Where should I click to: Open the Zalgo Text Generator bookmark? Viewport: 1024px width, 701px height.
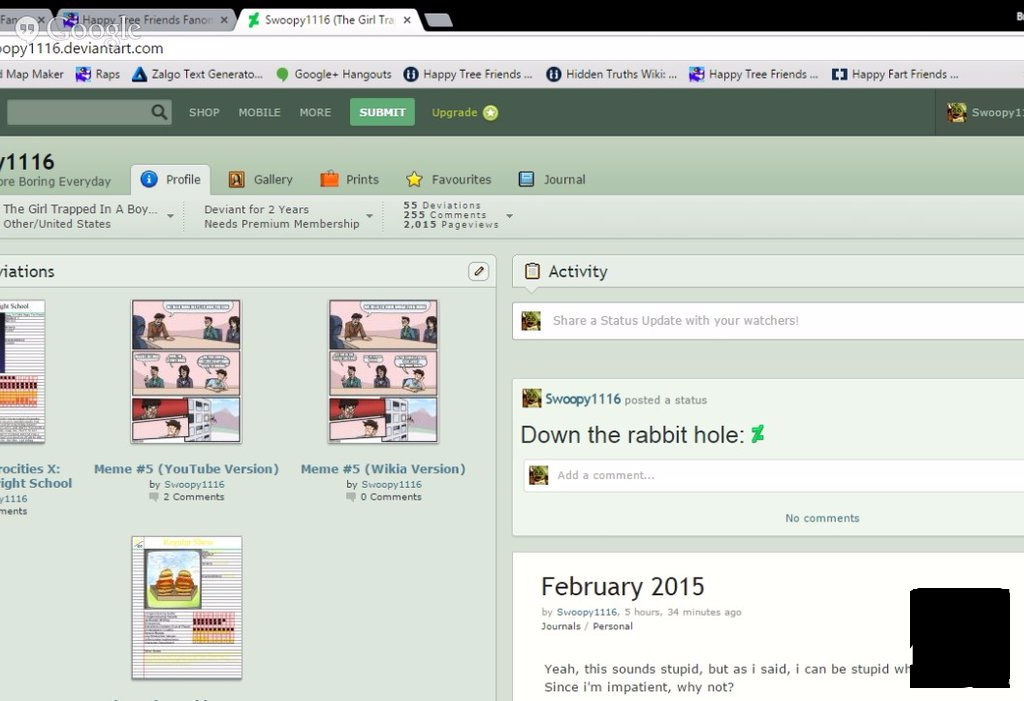tap(197, 74)
